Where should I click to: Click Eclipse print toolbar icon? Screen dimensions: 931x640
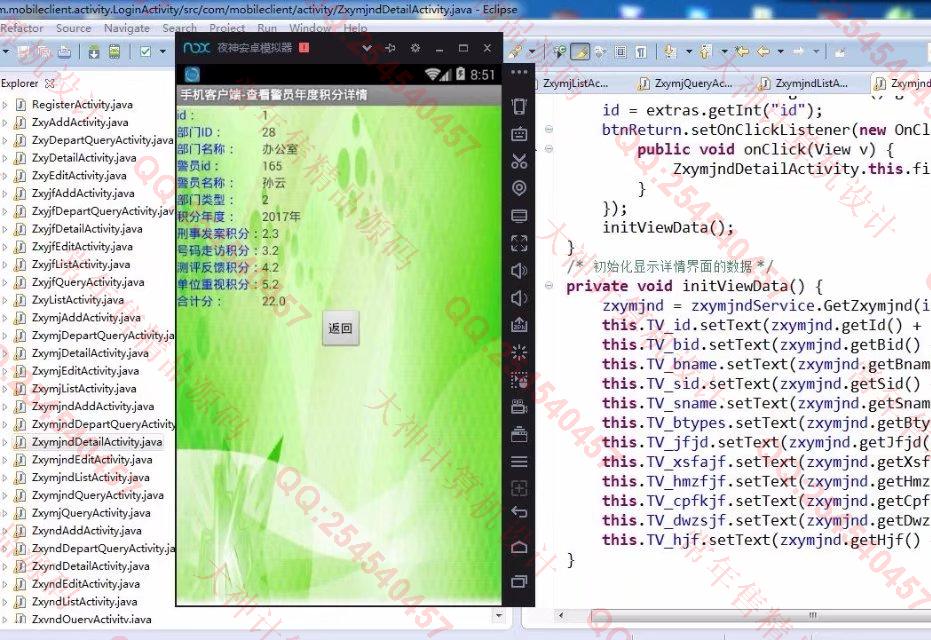pos(64,52)
